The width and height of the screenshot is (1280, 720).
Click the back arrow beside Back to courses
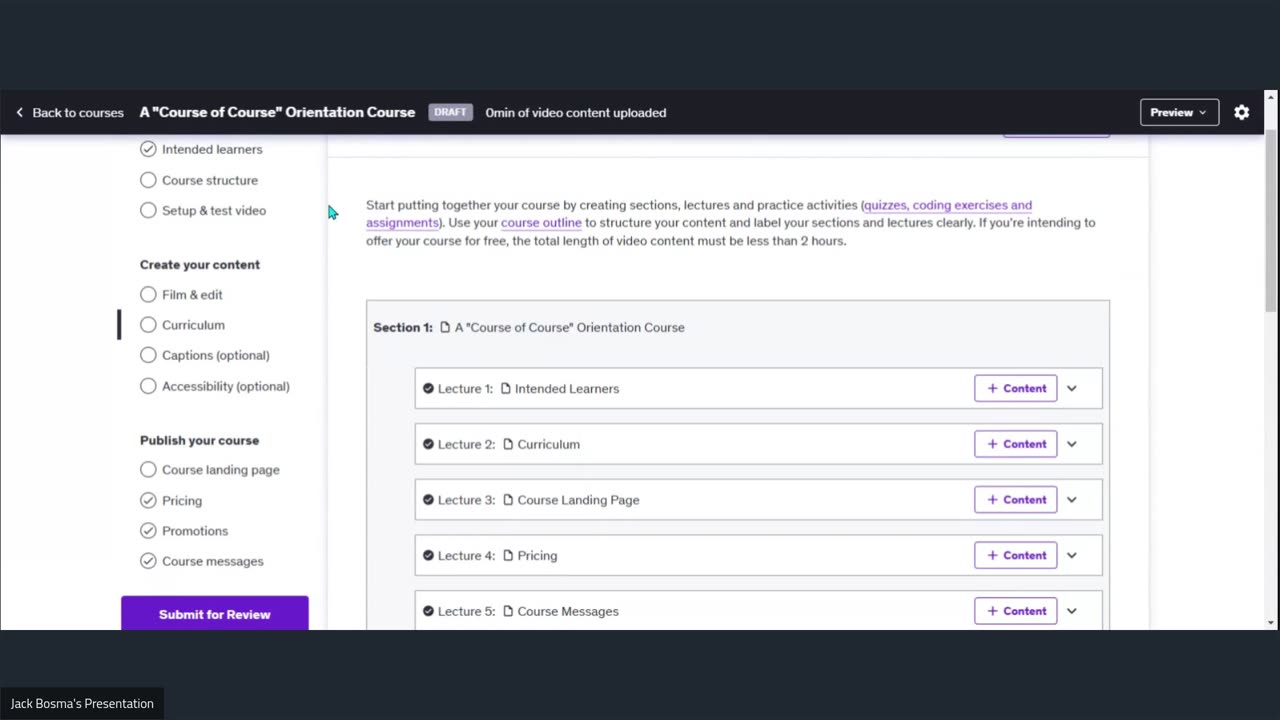[19, 113]
